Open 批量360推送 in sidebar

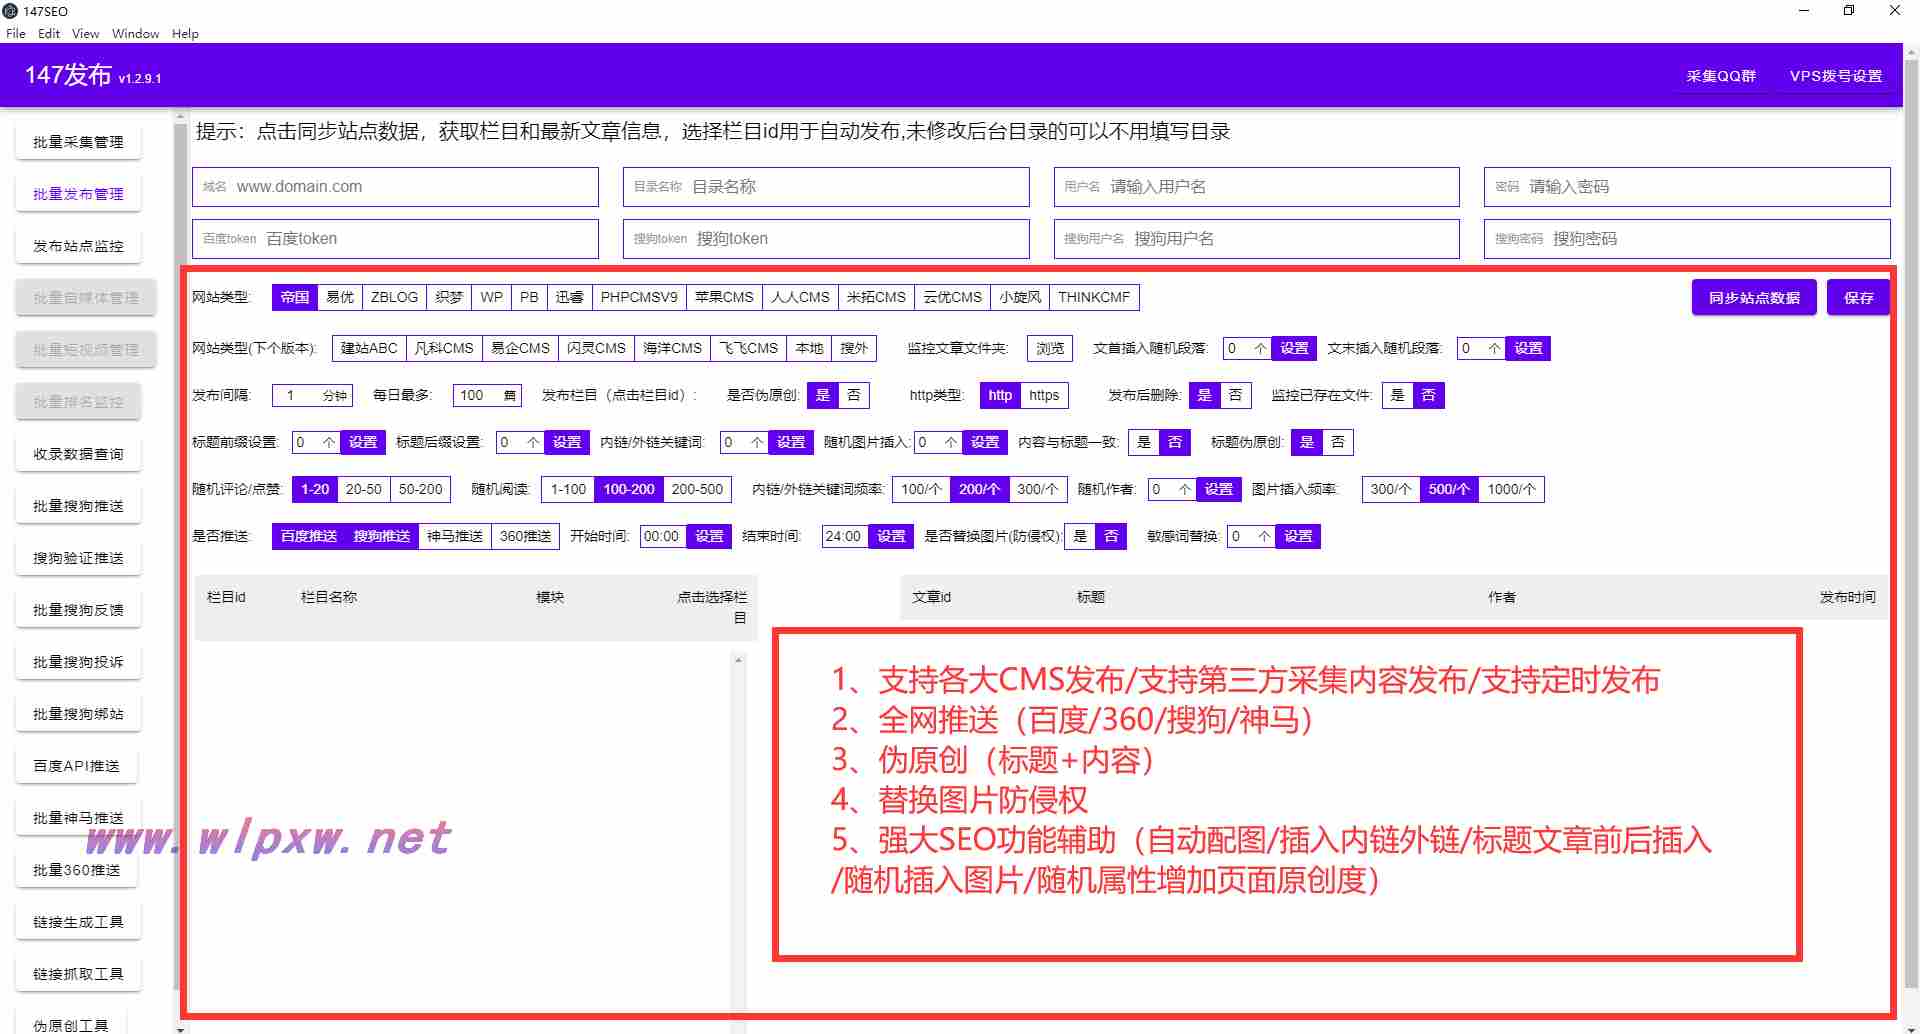[76, 870]
